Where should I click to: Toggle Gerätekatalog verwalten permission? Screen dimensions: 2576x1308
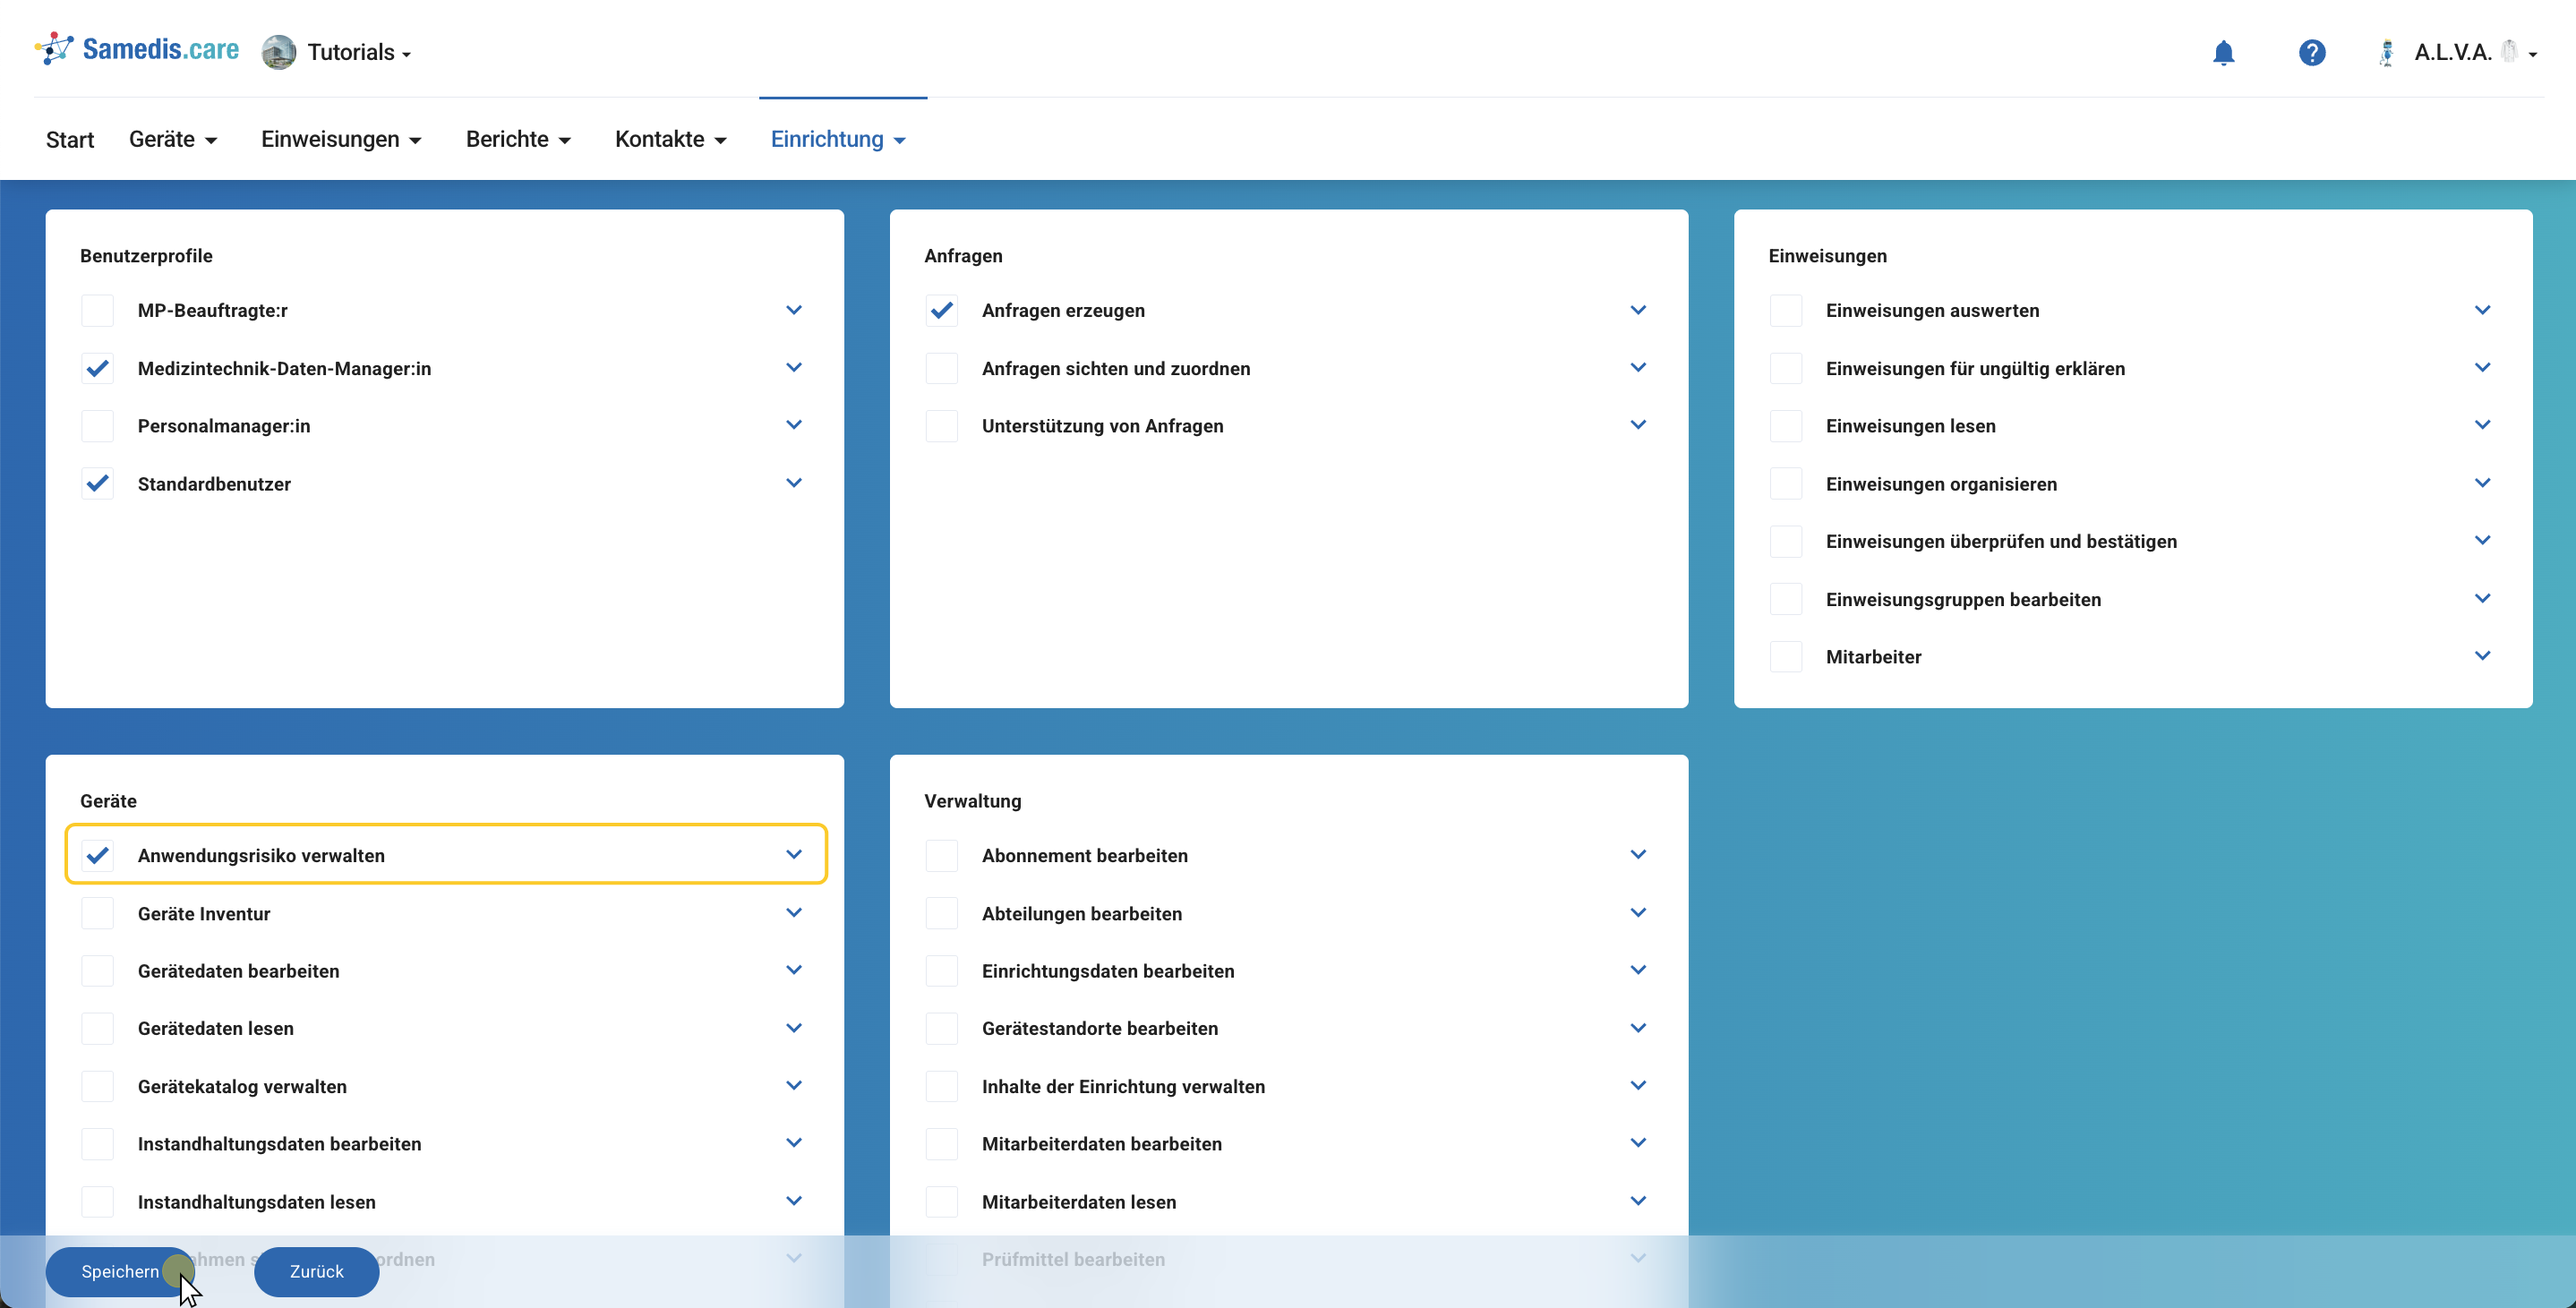pos(97,1086)
